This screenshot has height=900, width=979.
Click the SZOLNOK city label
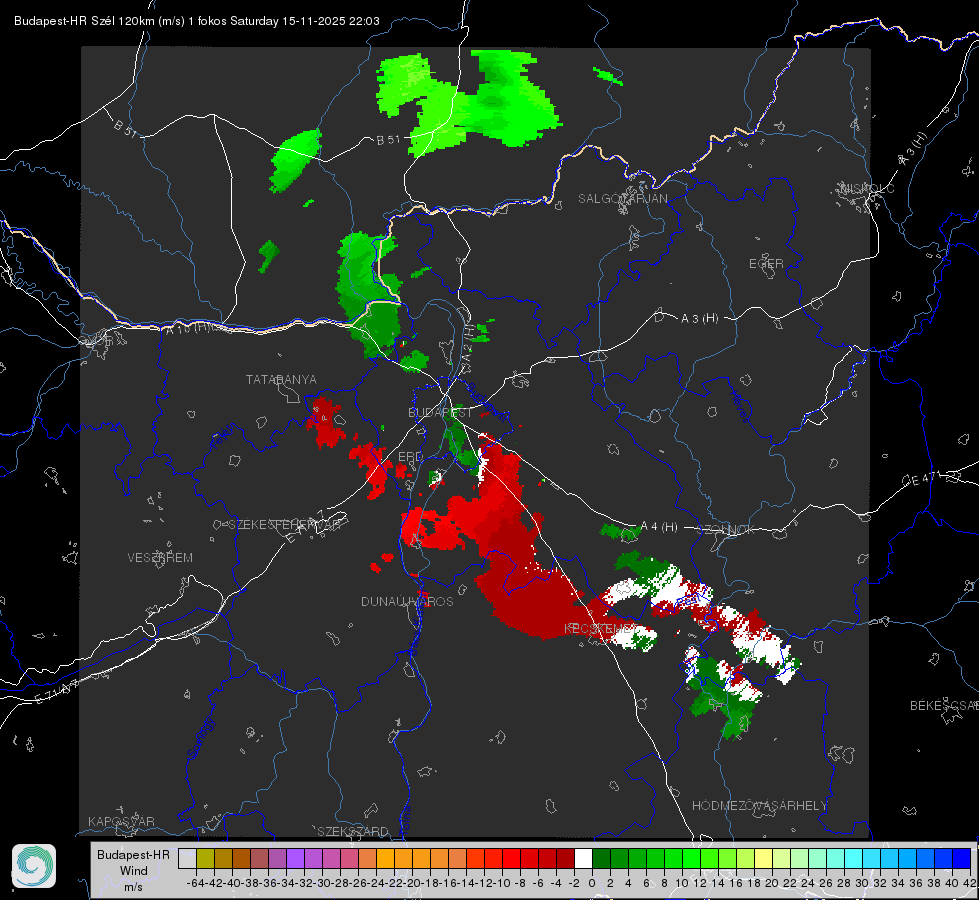coord(726,530)
